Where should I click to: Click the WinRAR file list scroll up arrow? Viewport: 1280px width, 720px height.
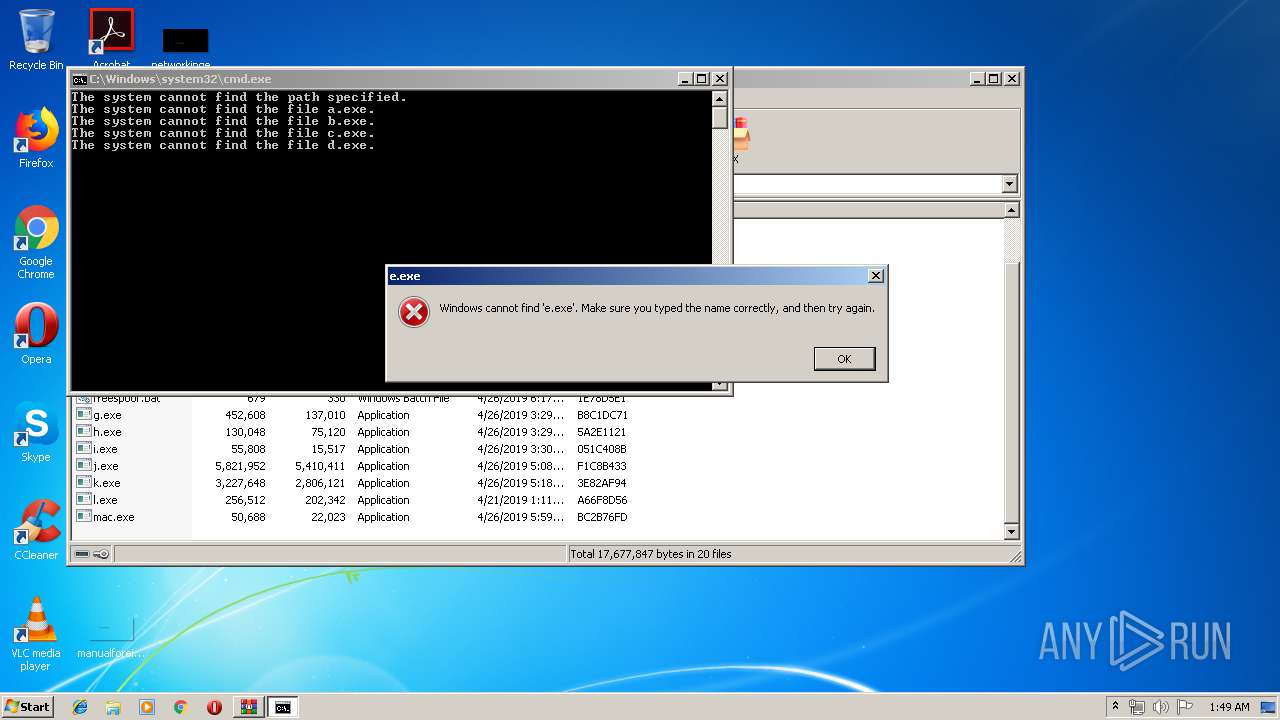[1011, 210]
